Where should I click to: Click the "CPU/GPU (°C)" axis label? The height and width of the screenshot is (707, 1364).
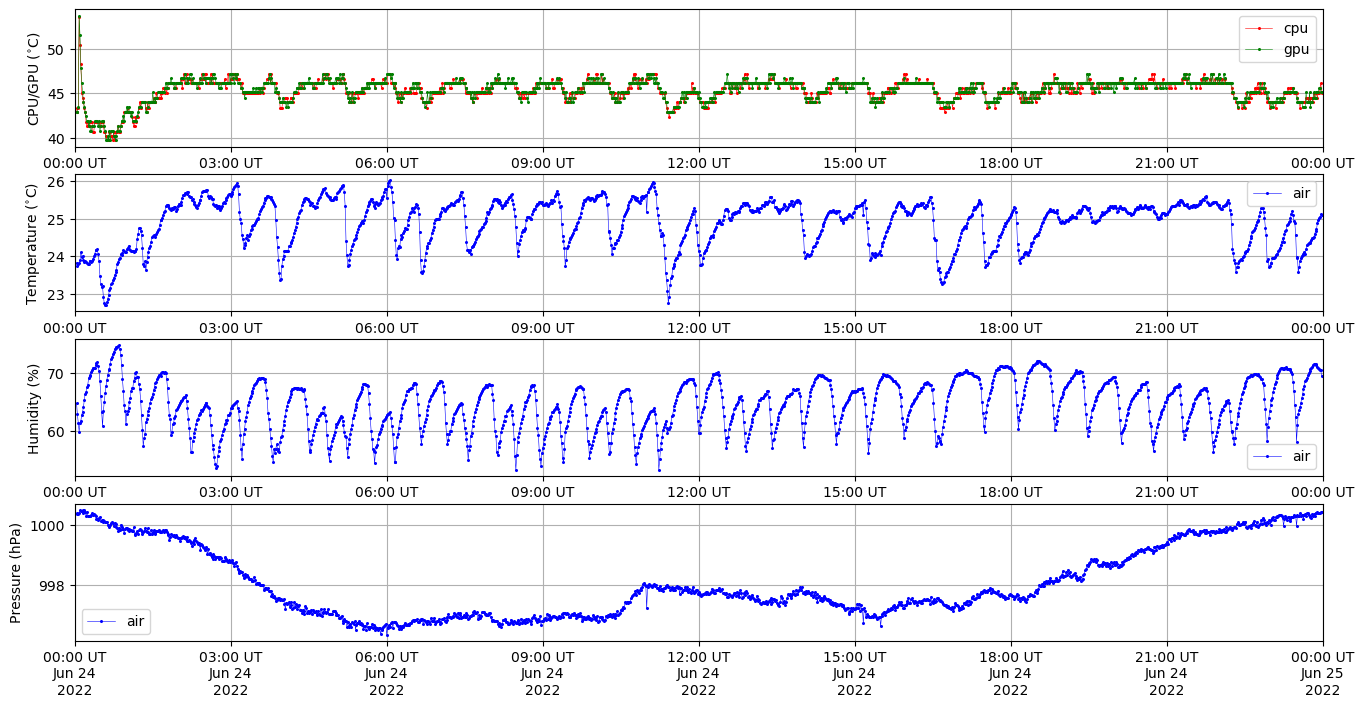pos(33,79)
